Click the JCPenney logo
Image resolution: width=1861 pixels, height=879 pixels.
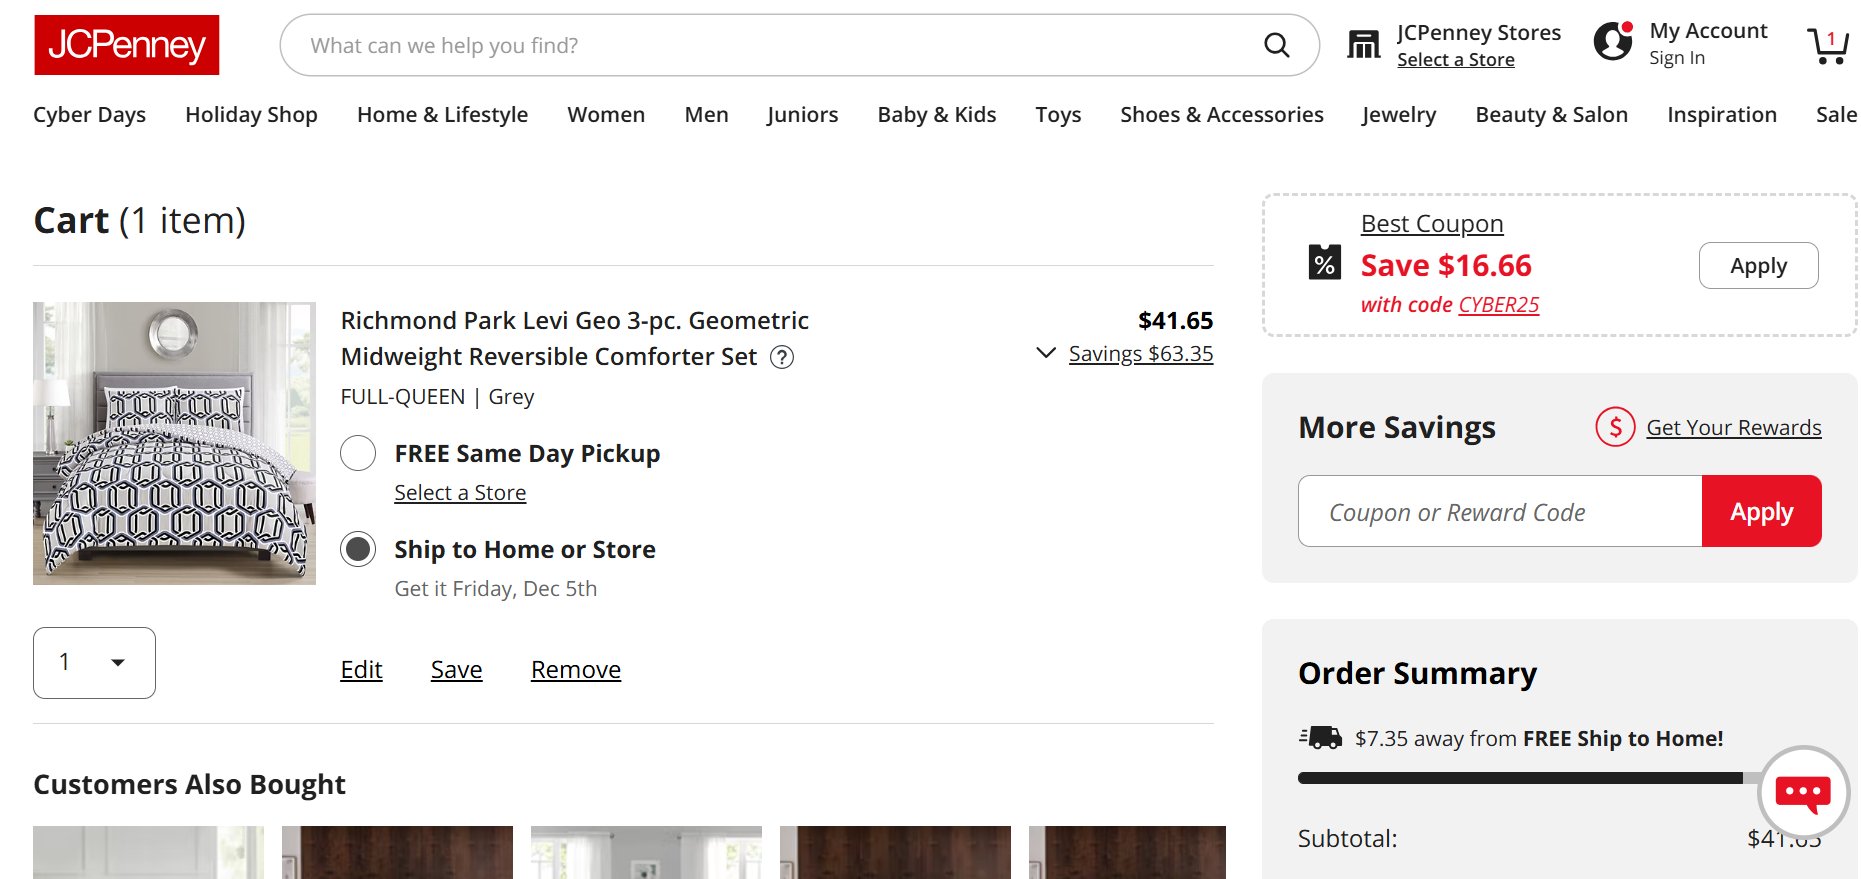click(x=127, y=45)
